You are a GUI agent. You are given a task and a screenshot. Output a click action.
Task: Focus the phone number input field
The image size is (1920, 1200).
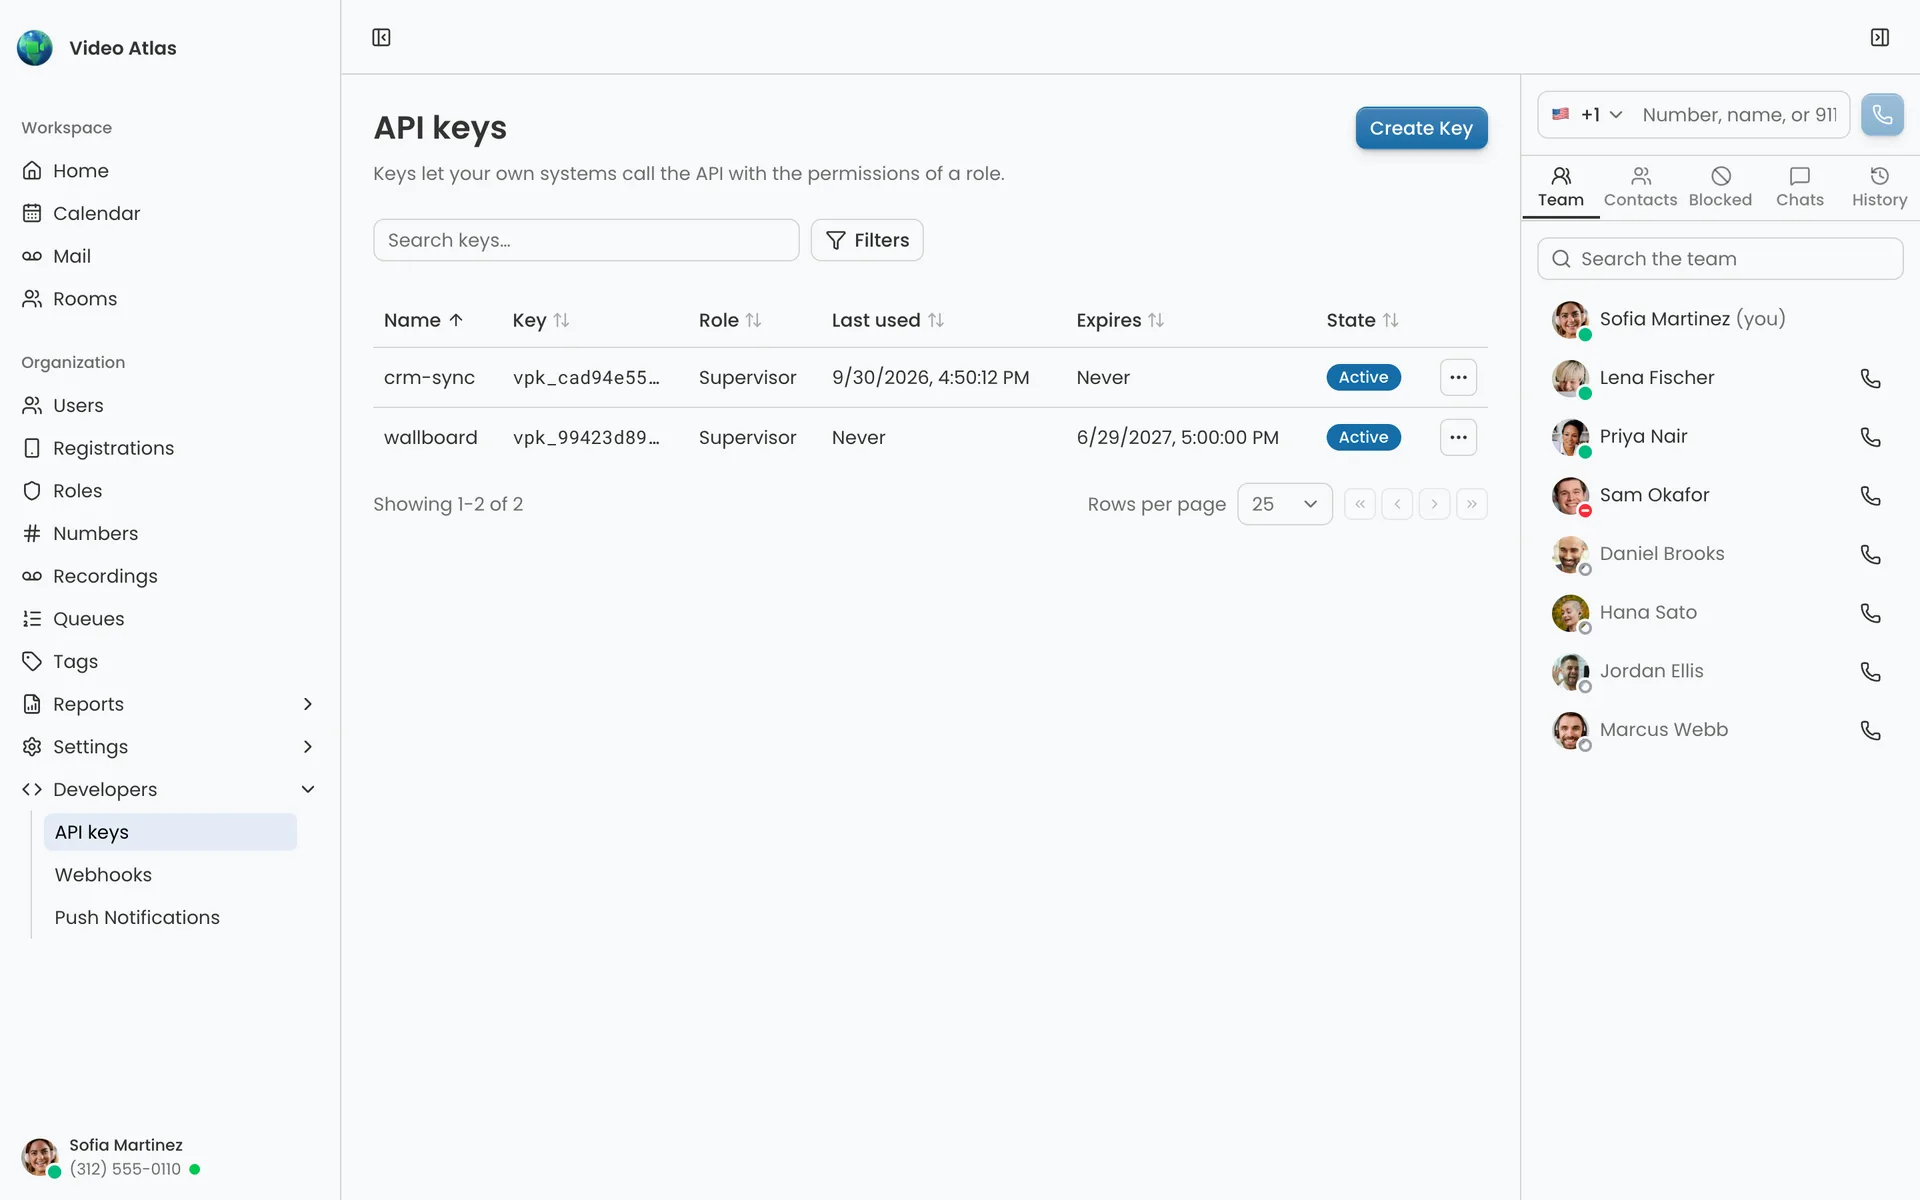(1740, 115)
